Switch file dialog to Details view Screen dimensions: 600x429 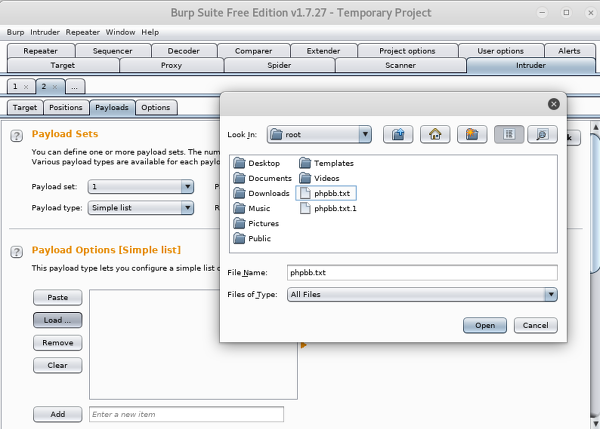pyautogui.click(x=542, y=134)
